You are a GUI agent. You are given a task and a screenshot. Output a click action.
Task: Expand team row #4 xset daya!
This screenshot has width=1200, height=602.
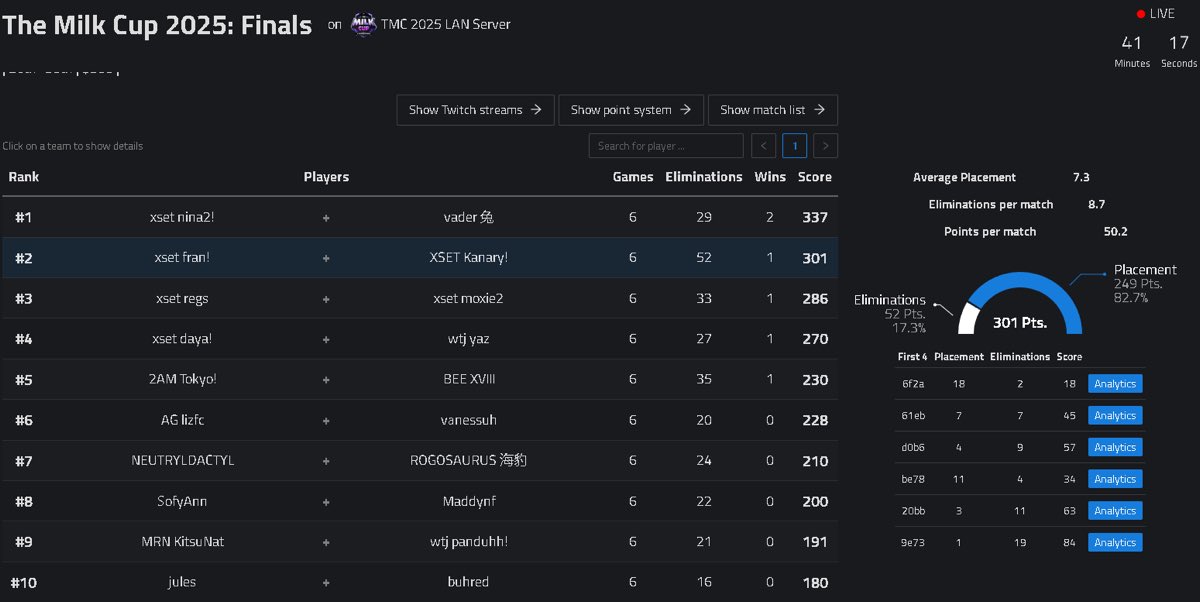pos(420,339)
